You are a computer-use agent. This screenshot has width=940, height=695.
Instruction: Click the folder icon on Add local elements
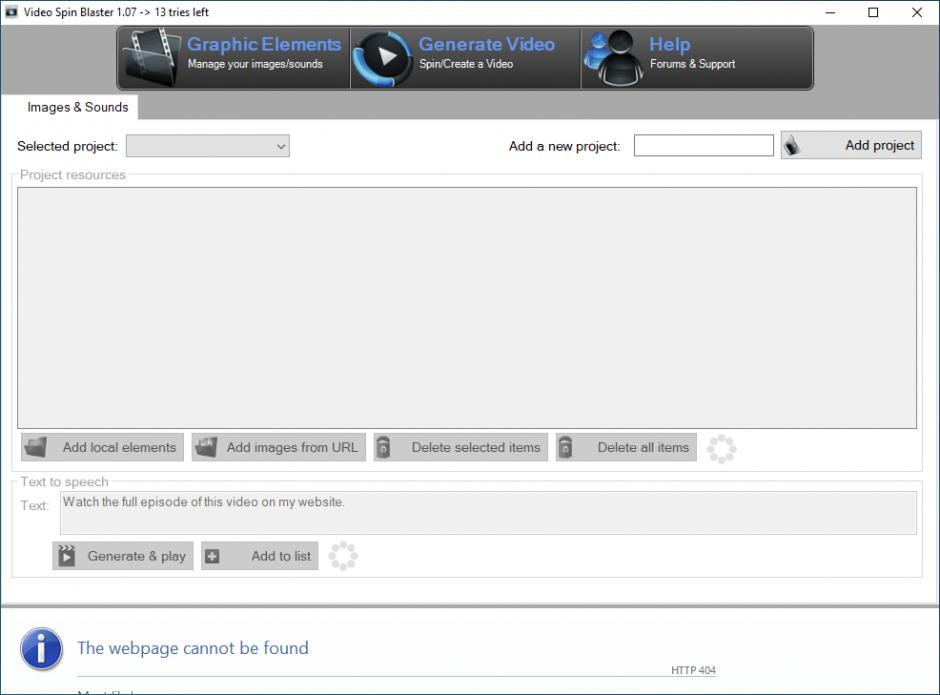(36, 447)
